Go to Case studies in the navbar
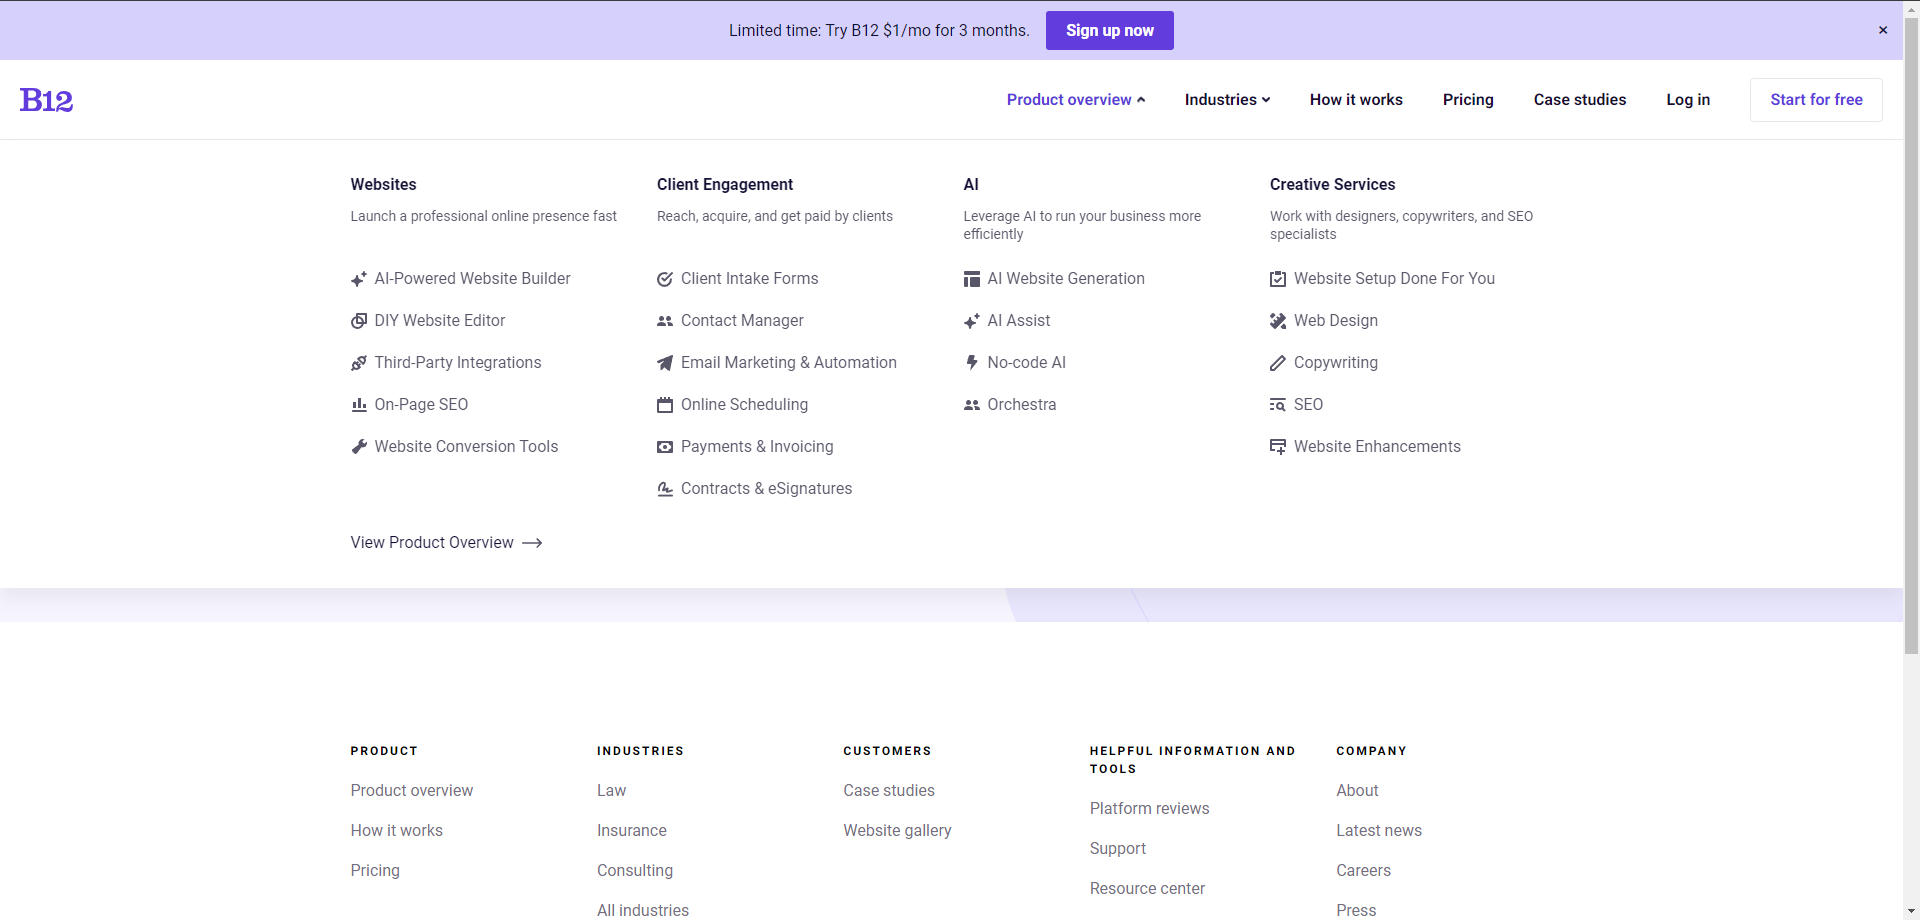The width and height of the screenshot is (1920, 920). 1579,100
